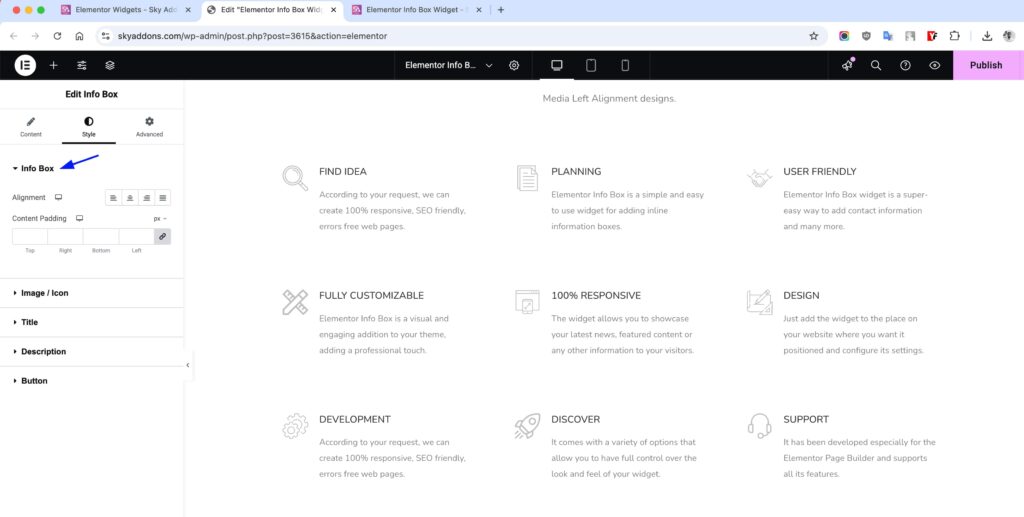The height and width of the screenshot is (517, 1024).
Task: Focus the Left padding input
Action: tap(136, 236)
